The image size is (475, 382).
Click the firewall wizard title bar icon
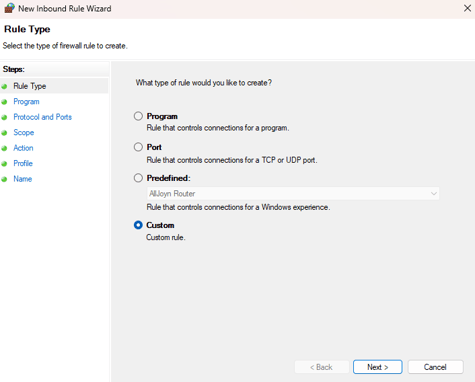pos(9,8)
